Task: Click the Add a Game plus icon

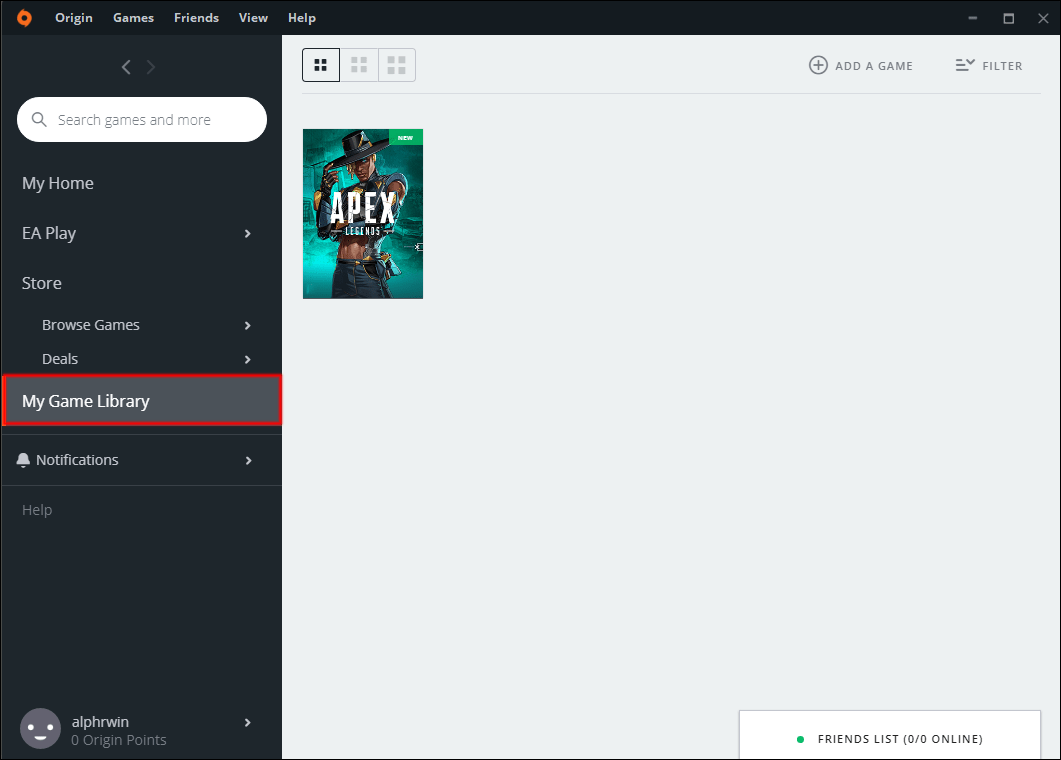Action: pos(818,64)
